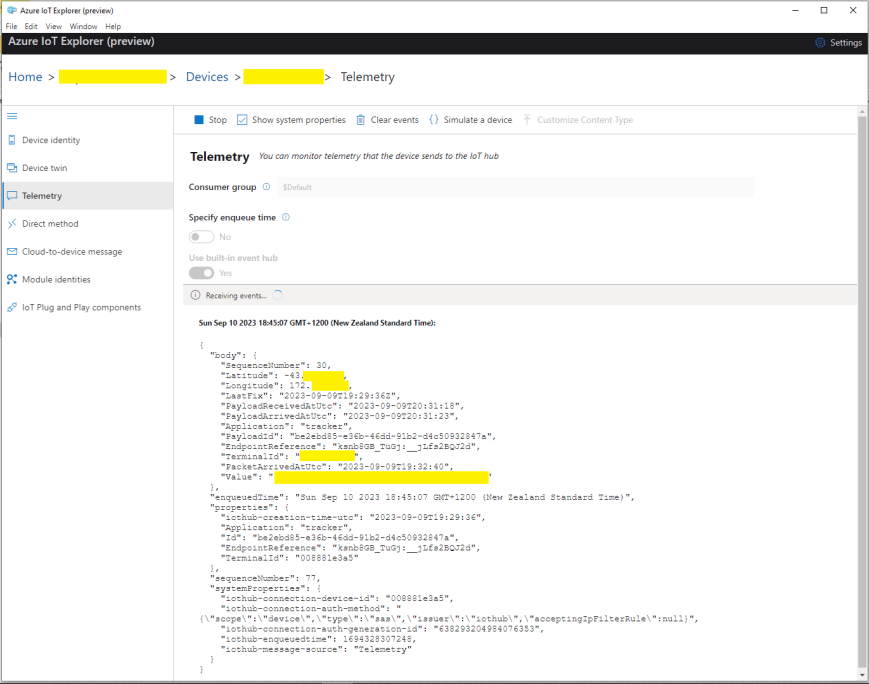Click the Customize Content Type label

[x=585, y=120]
